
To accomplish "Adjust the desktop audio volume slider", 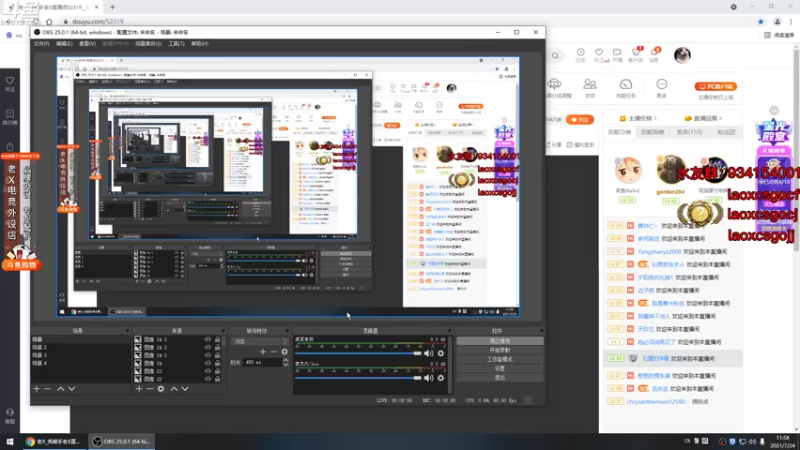I will point(358,353).
